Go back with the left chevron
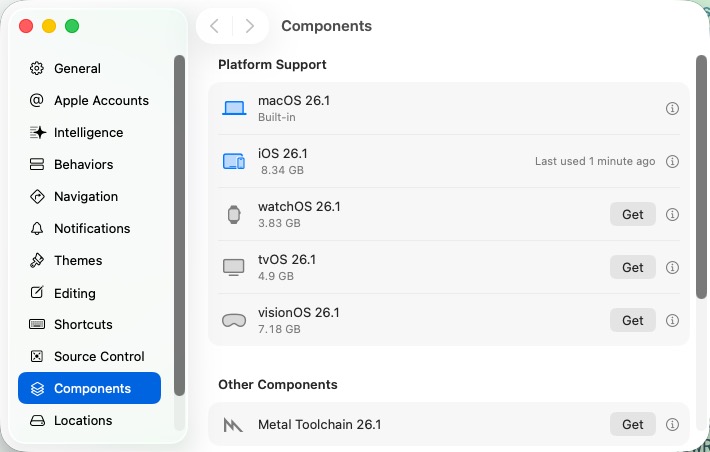This screenshot has width=710, height=452. pos(214,26)
